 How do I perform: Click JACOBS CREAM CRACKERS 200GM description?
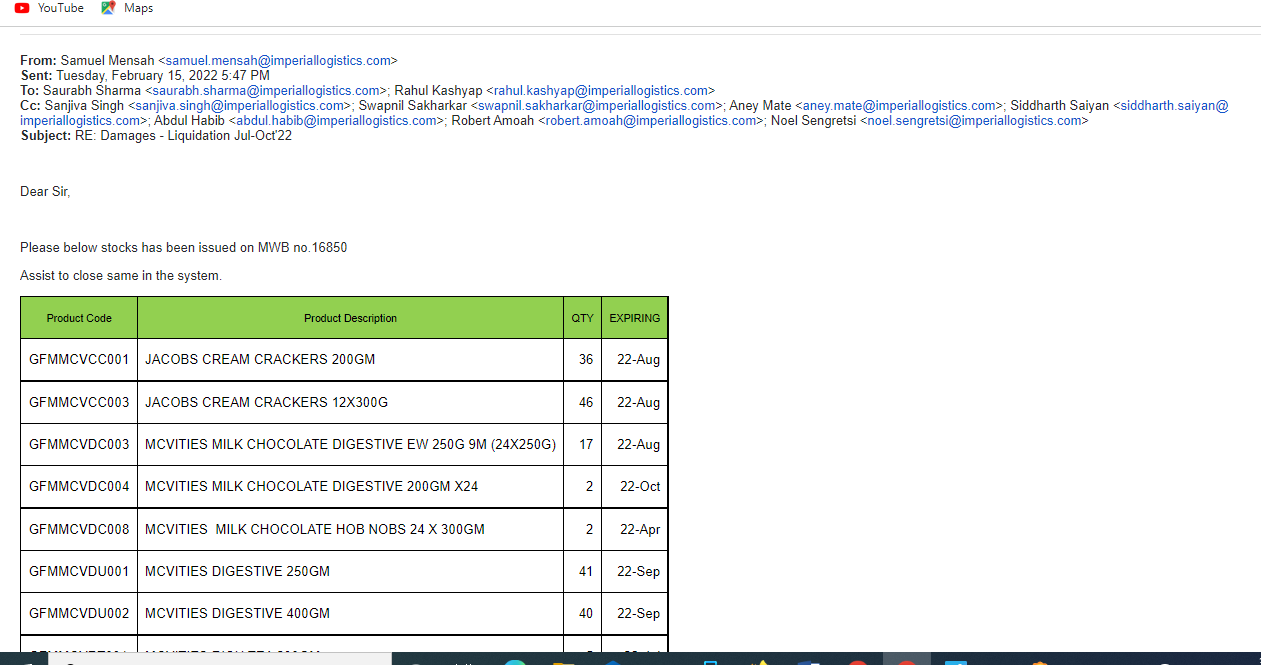pos(260,360)
